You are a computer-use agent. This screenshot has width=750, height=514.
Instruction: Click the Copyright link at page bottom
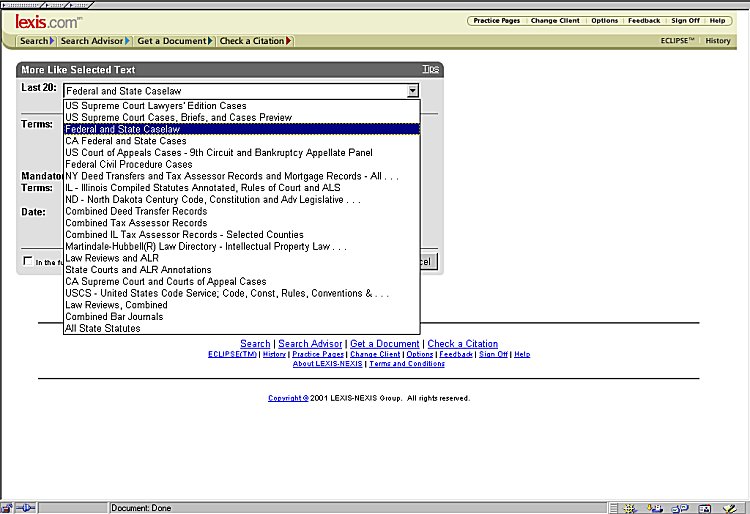[x=288, y=398]
